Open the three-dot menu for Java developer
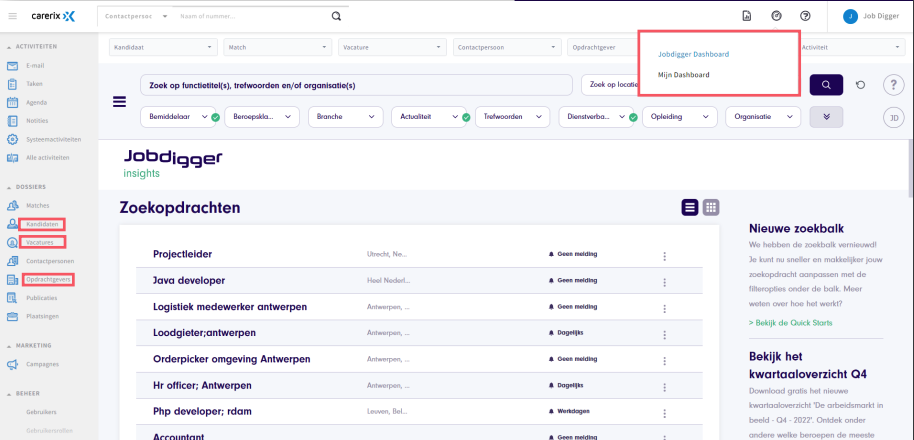The width and height of the screenshot is (914, 440). click(664, 282)
